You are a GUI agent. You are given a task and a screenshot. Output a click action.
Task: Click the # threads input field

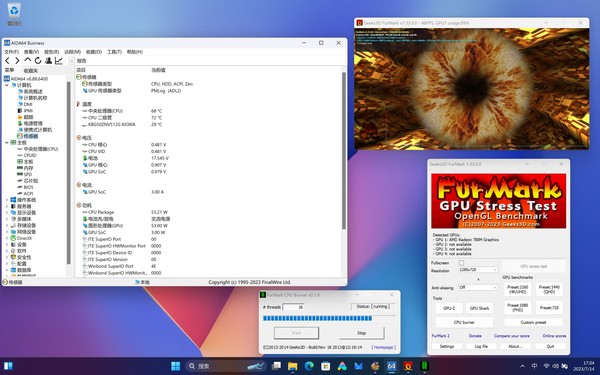(x=293, y=307)
